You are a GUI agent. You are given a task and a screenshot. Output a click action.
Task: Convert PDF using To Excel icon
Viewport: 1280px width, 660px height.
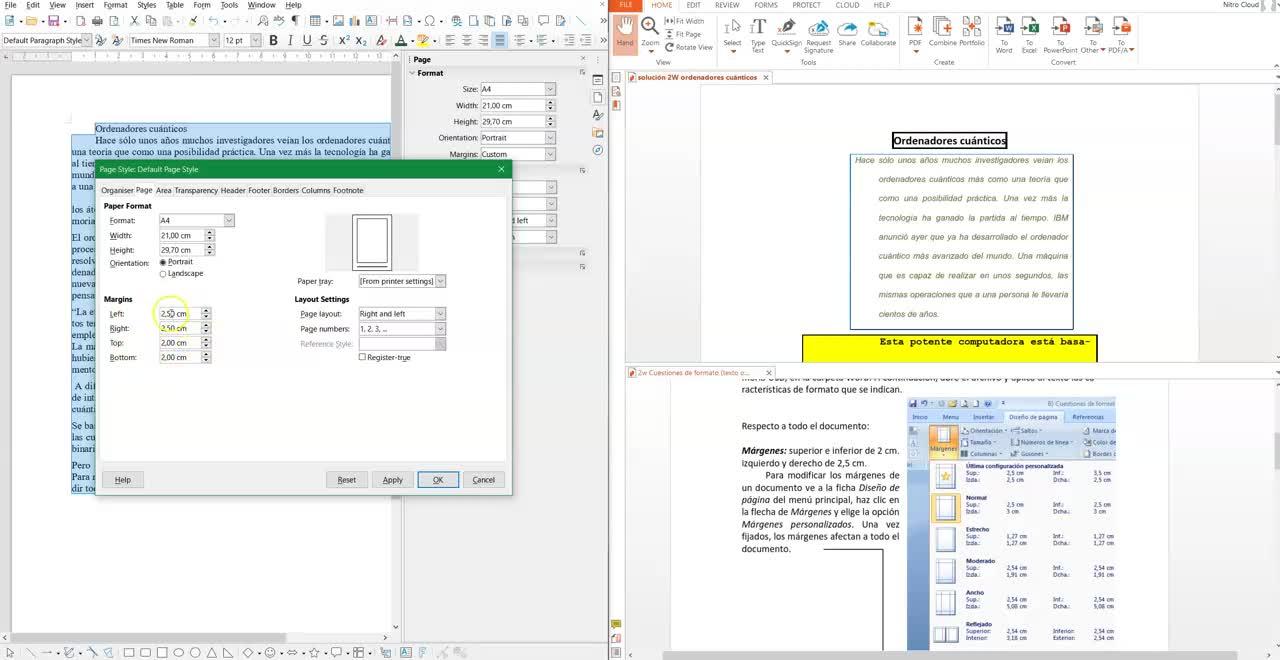[x=1029, y=31]
